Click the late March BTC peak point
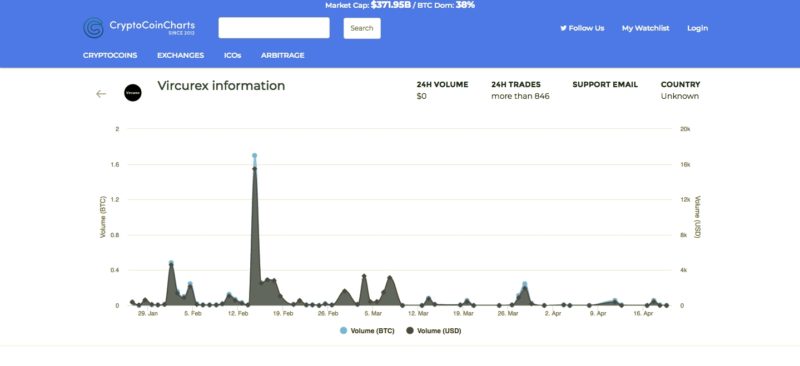The height and width of the screenshot is (366, 800). tap(524, 284)
